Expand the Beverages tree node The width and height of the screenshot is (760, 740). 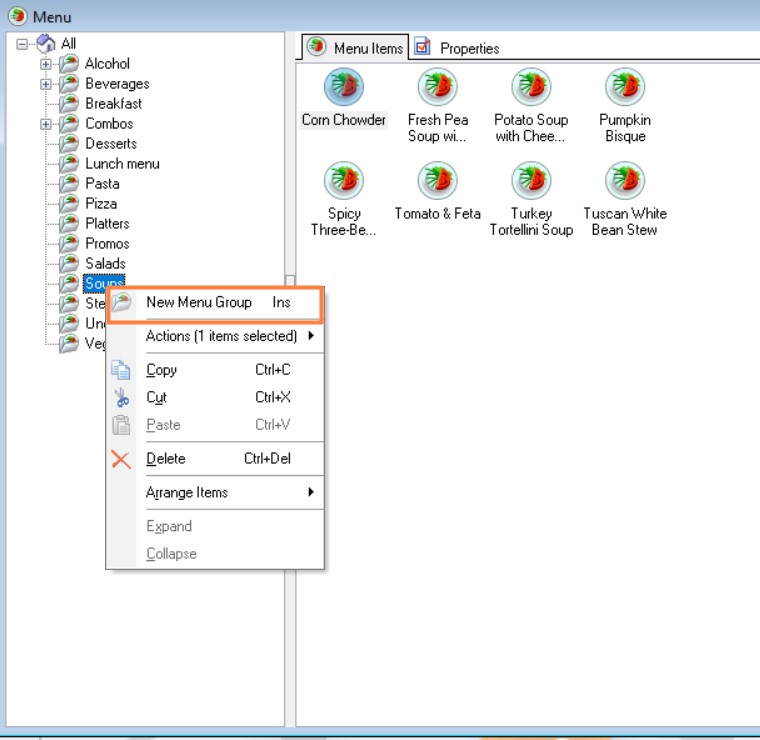tap(46, 84)
